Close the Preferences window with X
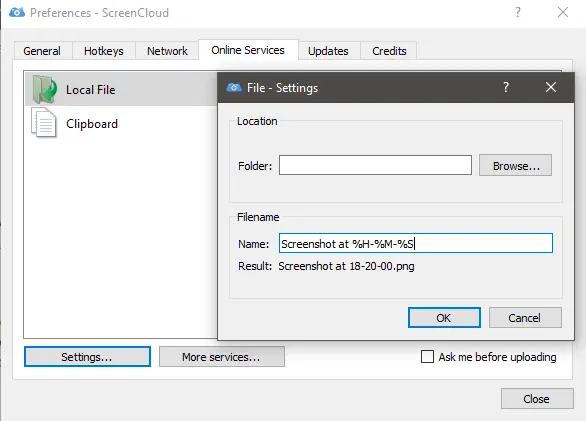The image size is (586, 421). [x=563, y=12]
